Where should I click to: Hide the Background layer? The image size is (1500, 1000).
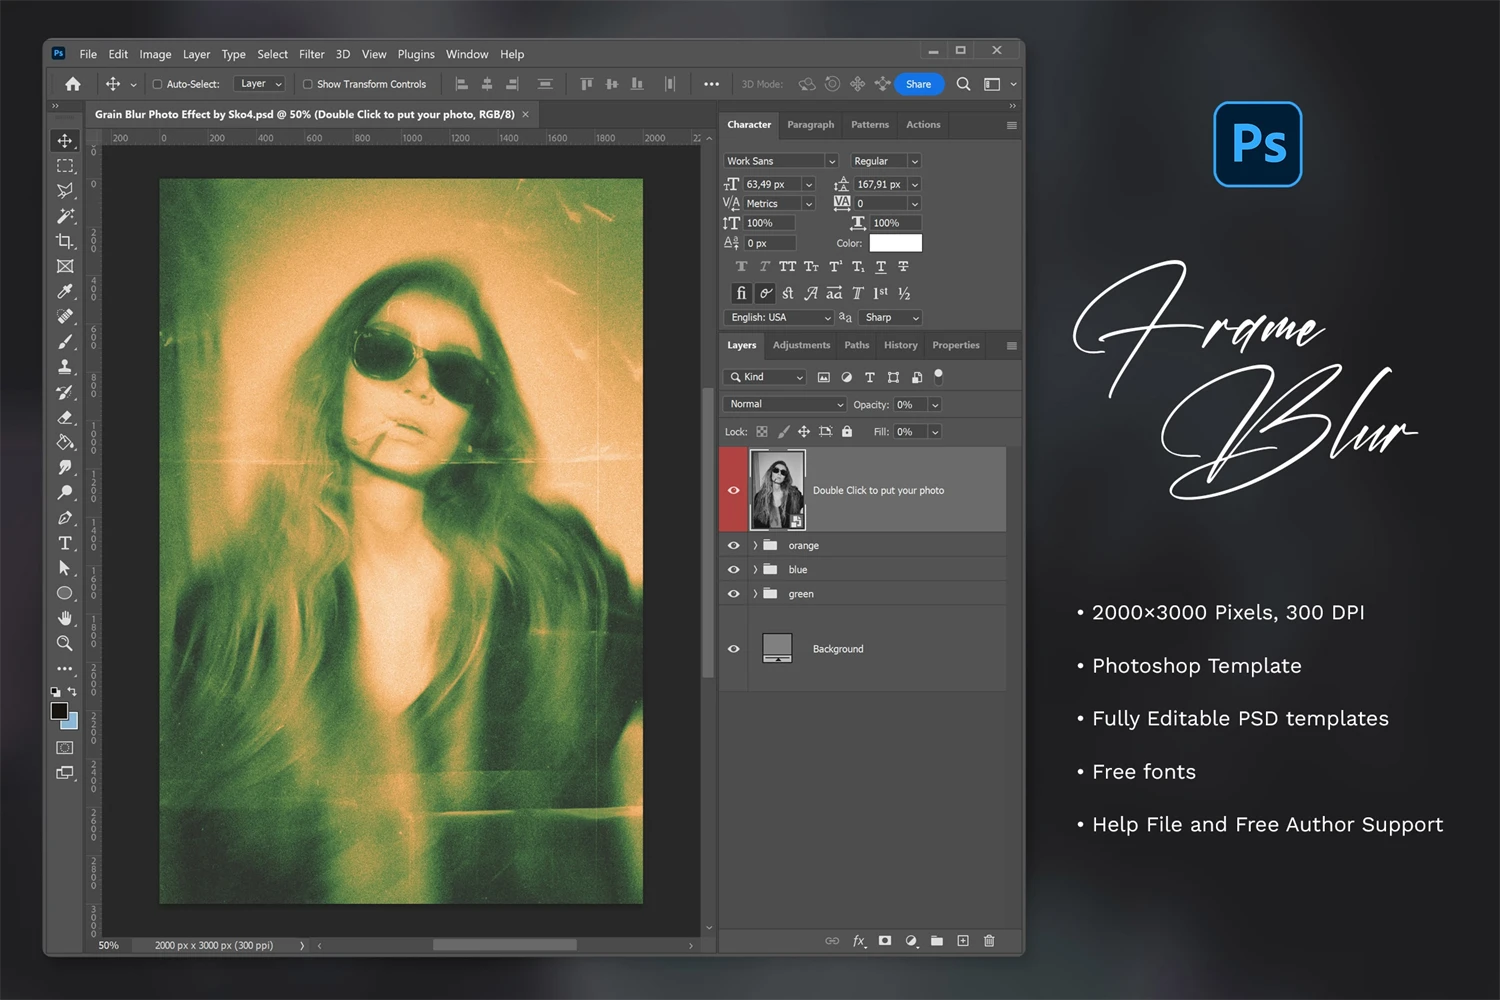tap(734, 649)
